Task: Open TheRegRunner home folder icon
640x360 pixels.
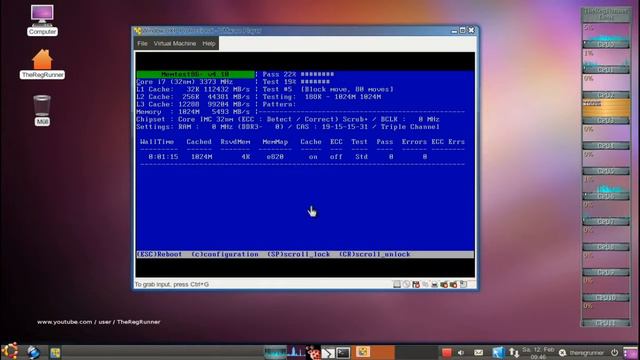Action: pyautogui.click(x=42, y=64)
